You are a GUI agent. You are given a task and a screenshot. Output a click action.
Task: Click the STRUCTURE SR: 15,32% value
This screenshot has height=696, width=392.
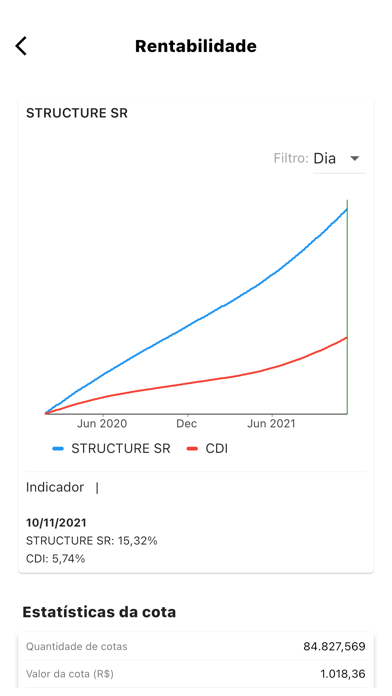click(92, 541)
